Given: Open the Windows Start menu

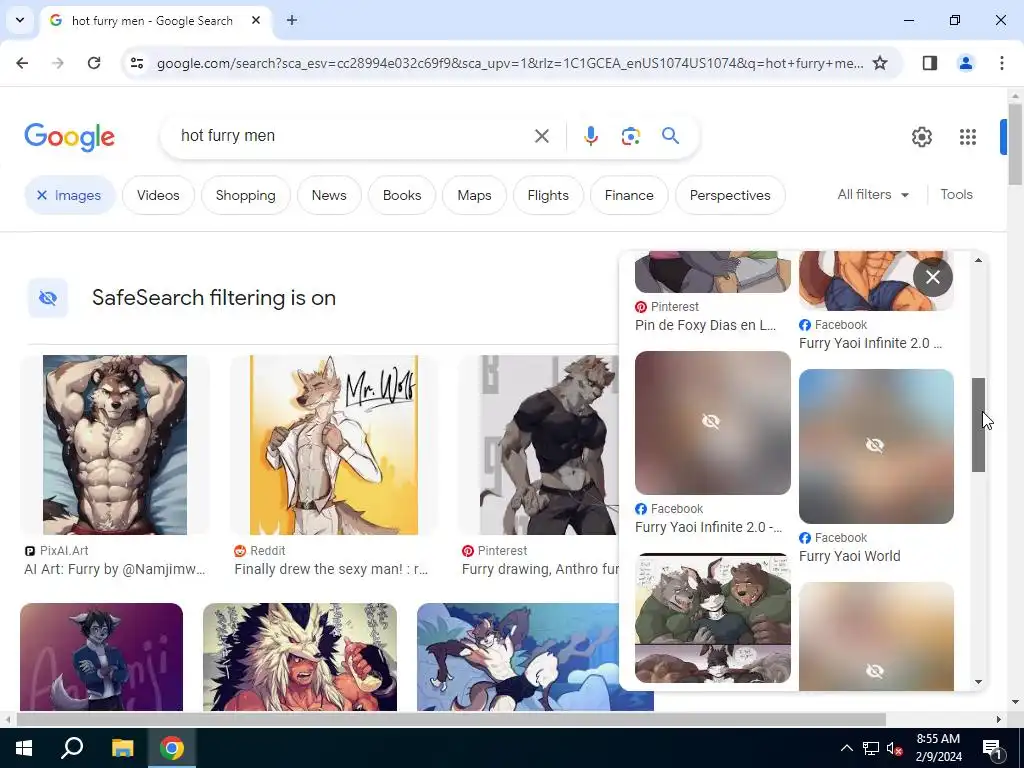Looking at the screenshot, I should point(24,748).
